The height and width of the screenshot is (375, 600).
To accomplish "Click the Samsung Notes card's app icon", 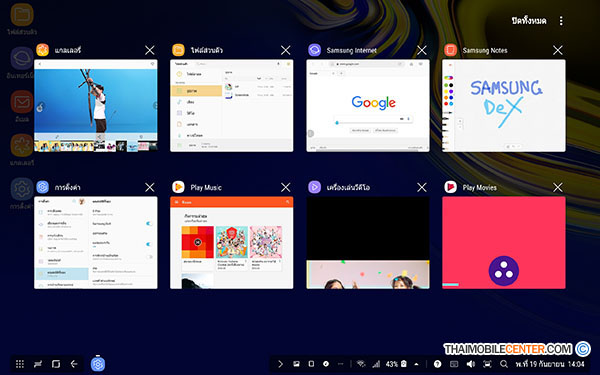I will (450, 50).
